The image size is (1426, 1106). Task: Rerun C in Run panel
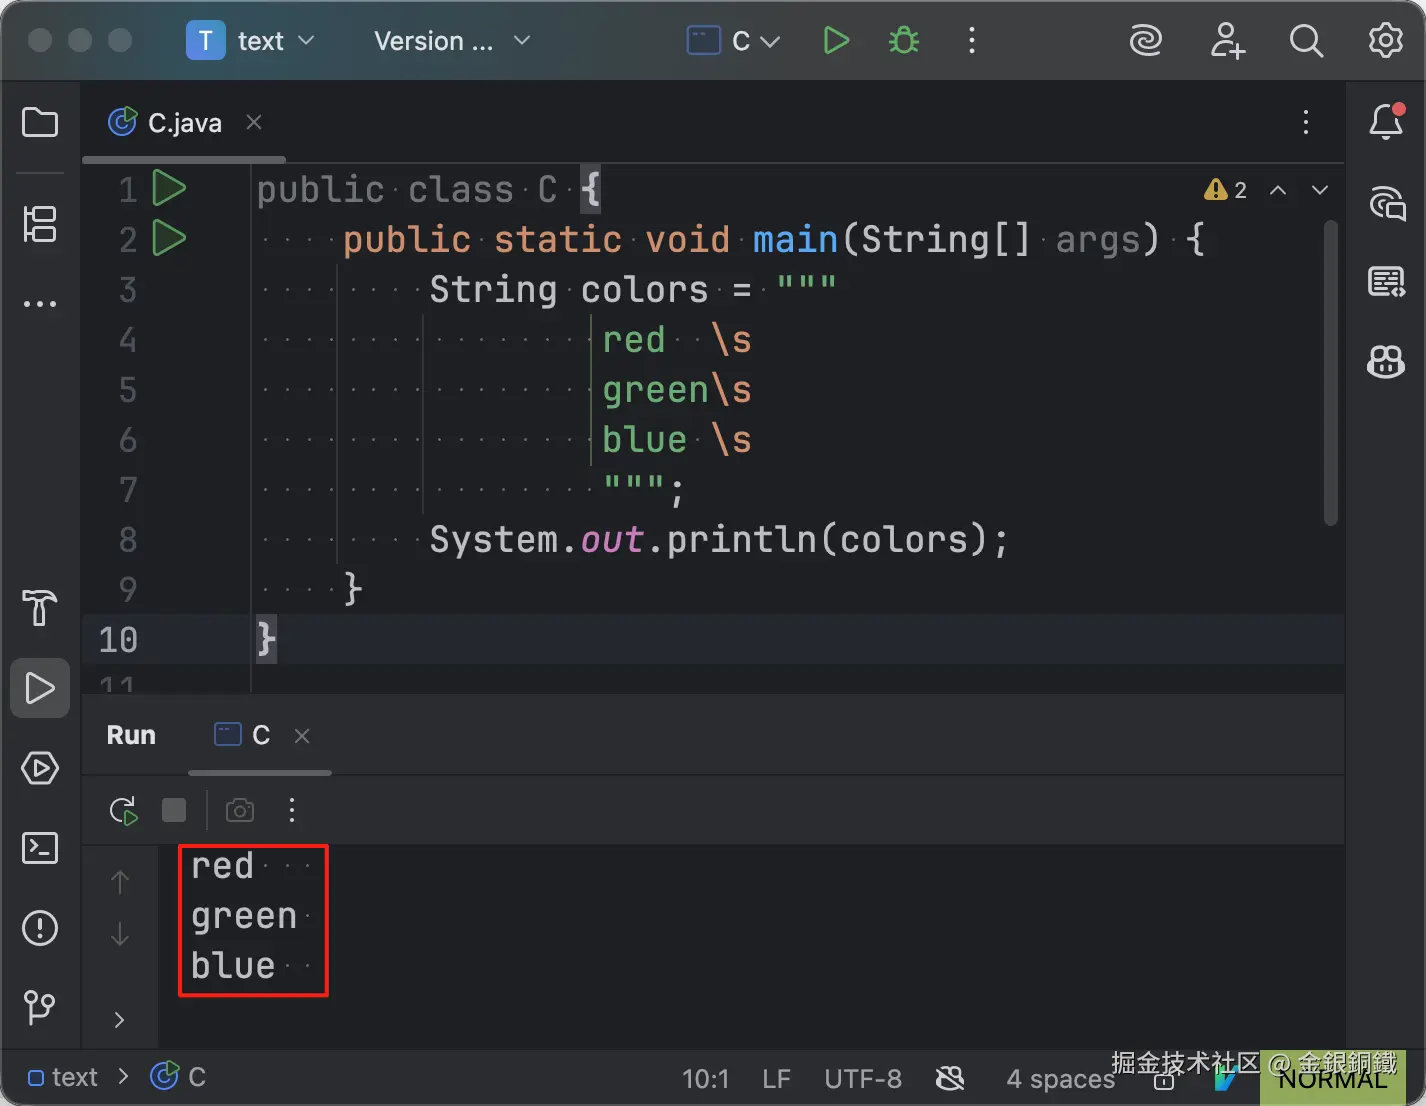tap(123, 810)
